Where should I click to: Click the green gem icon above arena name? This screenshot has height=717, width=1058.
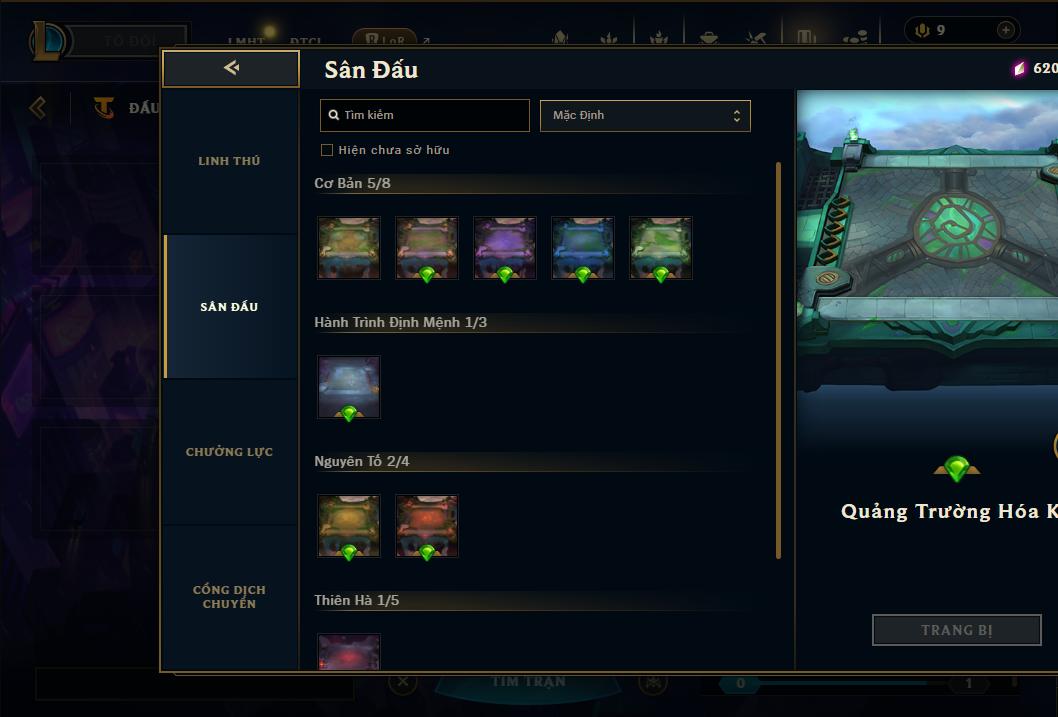(x=956, y=468)
